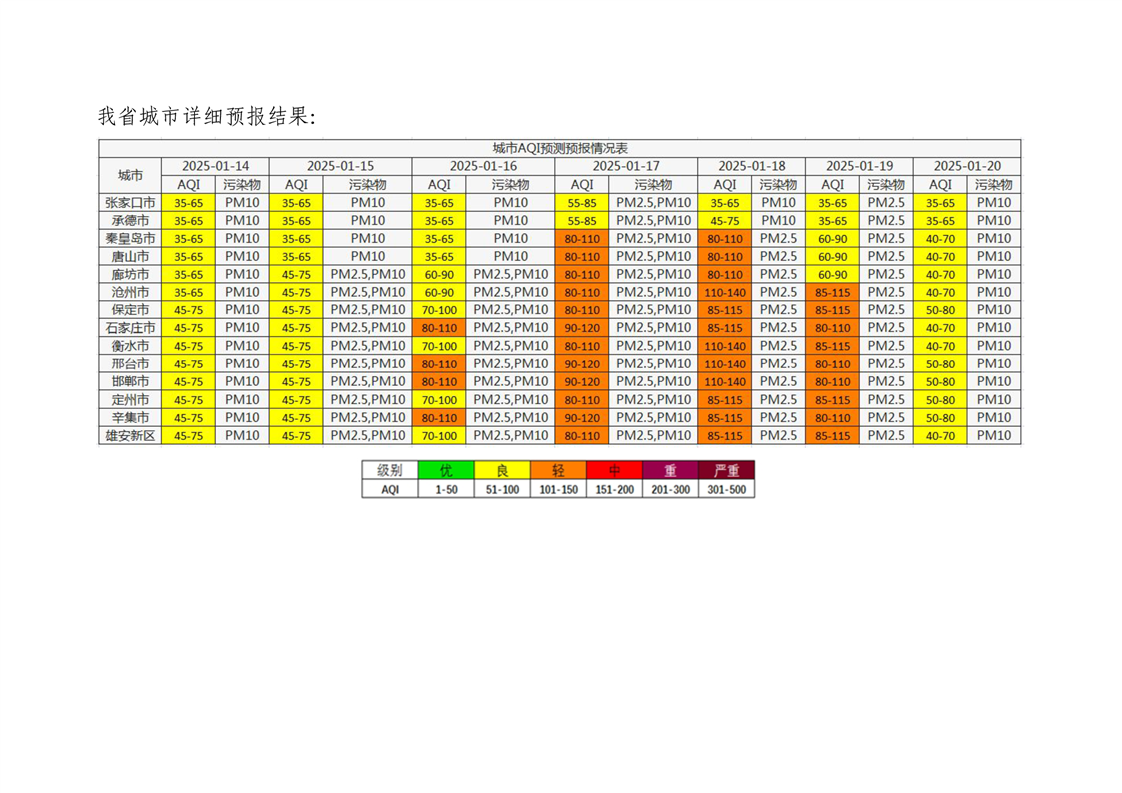Click the 级别 label cell in legend
The image size is (1122, 793).
(390, 470)
